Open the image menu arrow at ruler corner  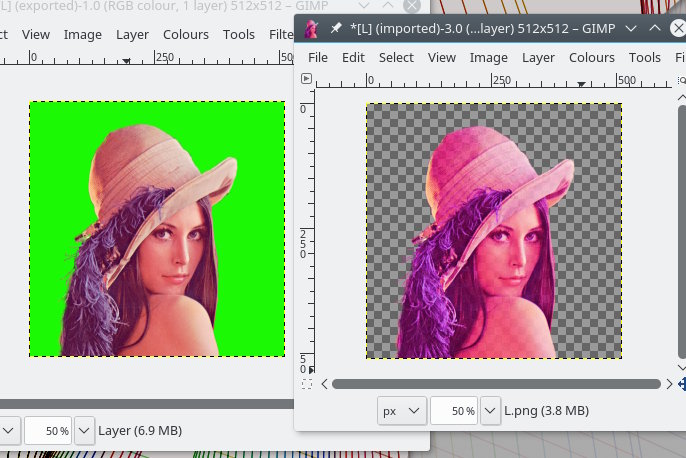click(306, 79)
